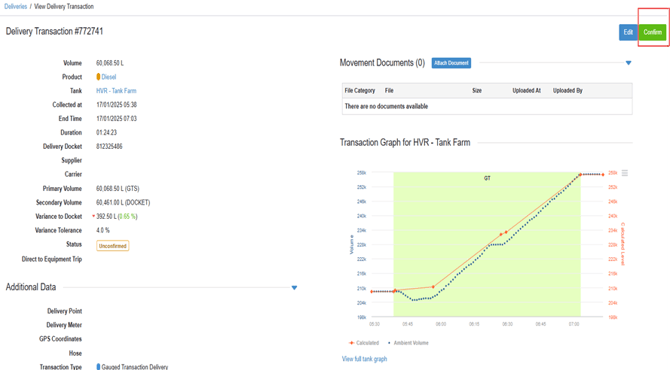Go to Deliveries breadcrumb
Screen dimensions: 670x370
(x=15, y=6)
